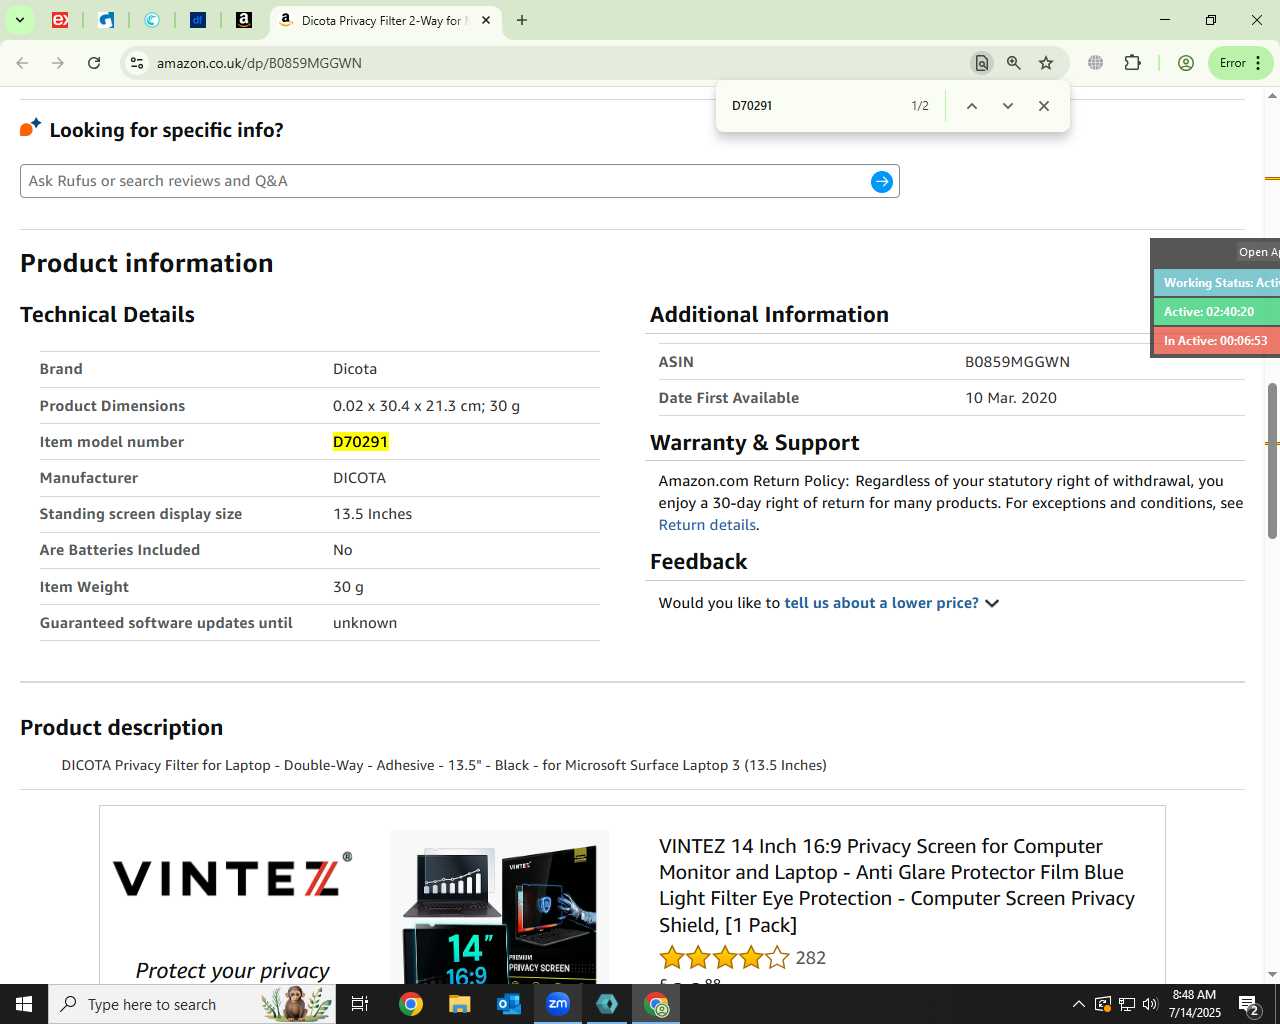Open the active Chrome window on taskbar
1280x1024 pixels.
656,1004
